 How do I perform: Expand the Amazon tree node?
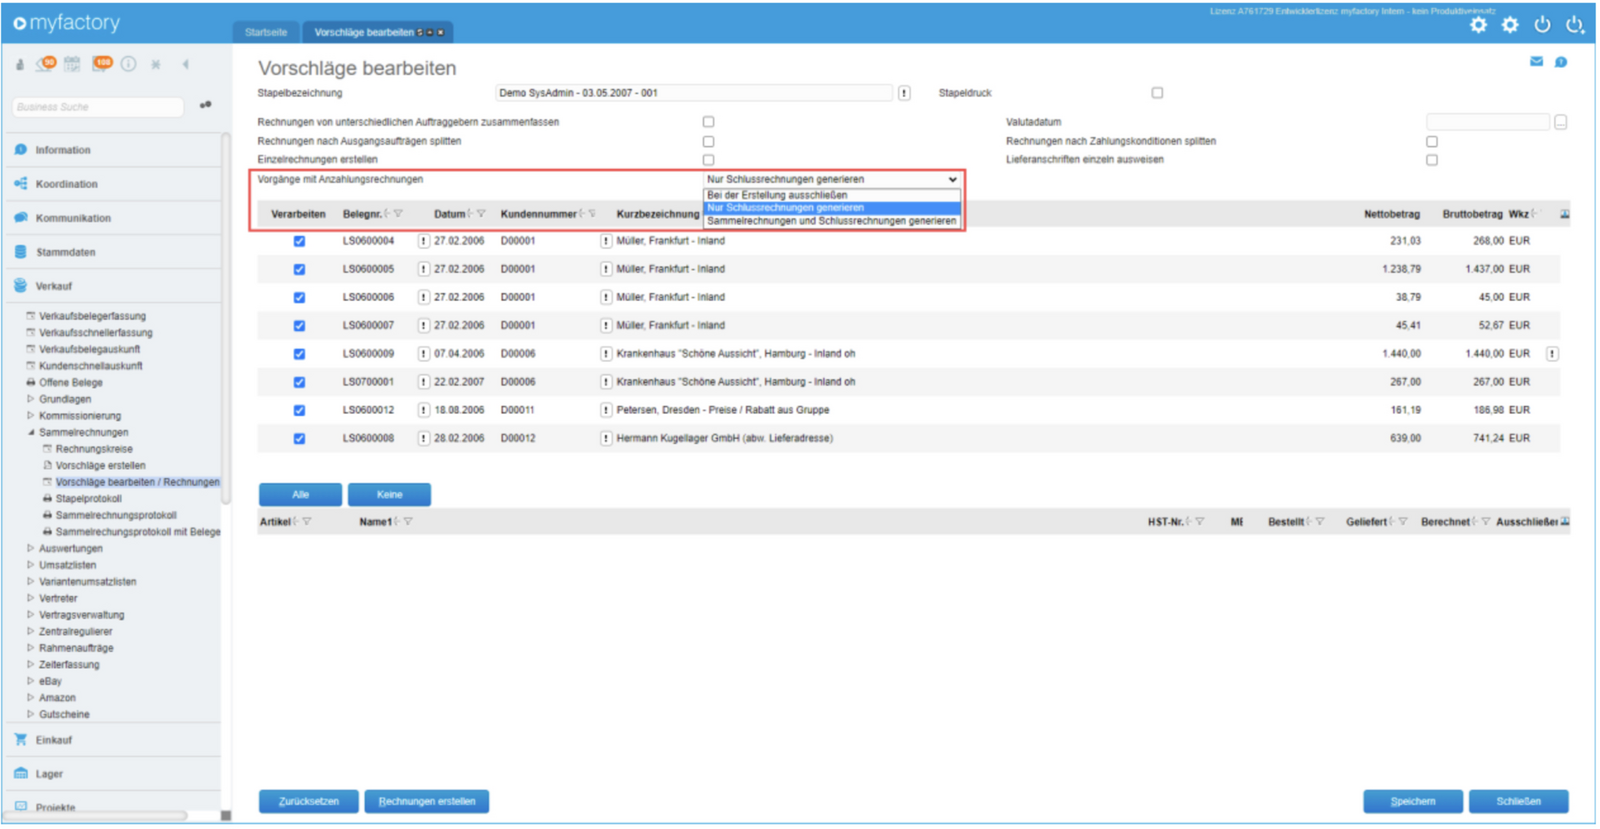[31, 698]
